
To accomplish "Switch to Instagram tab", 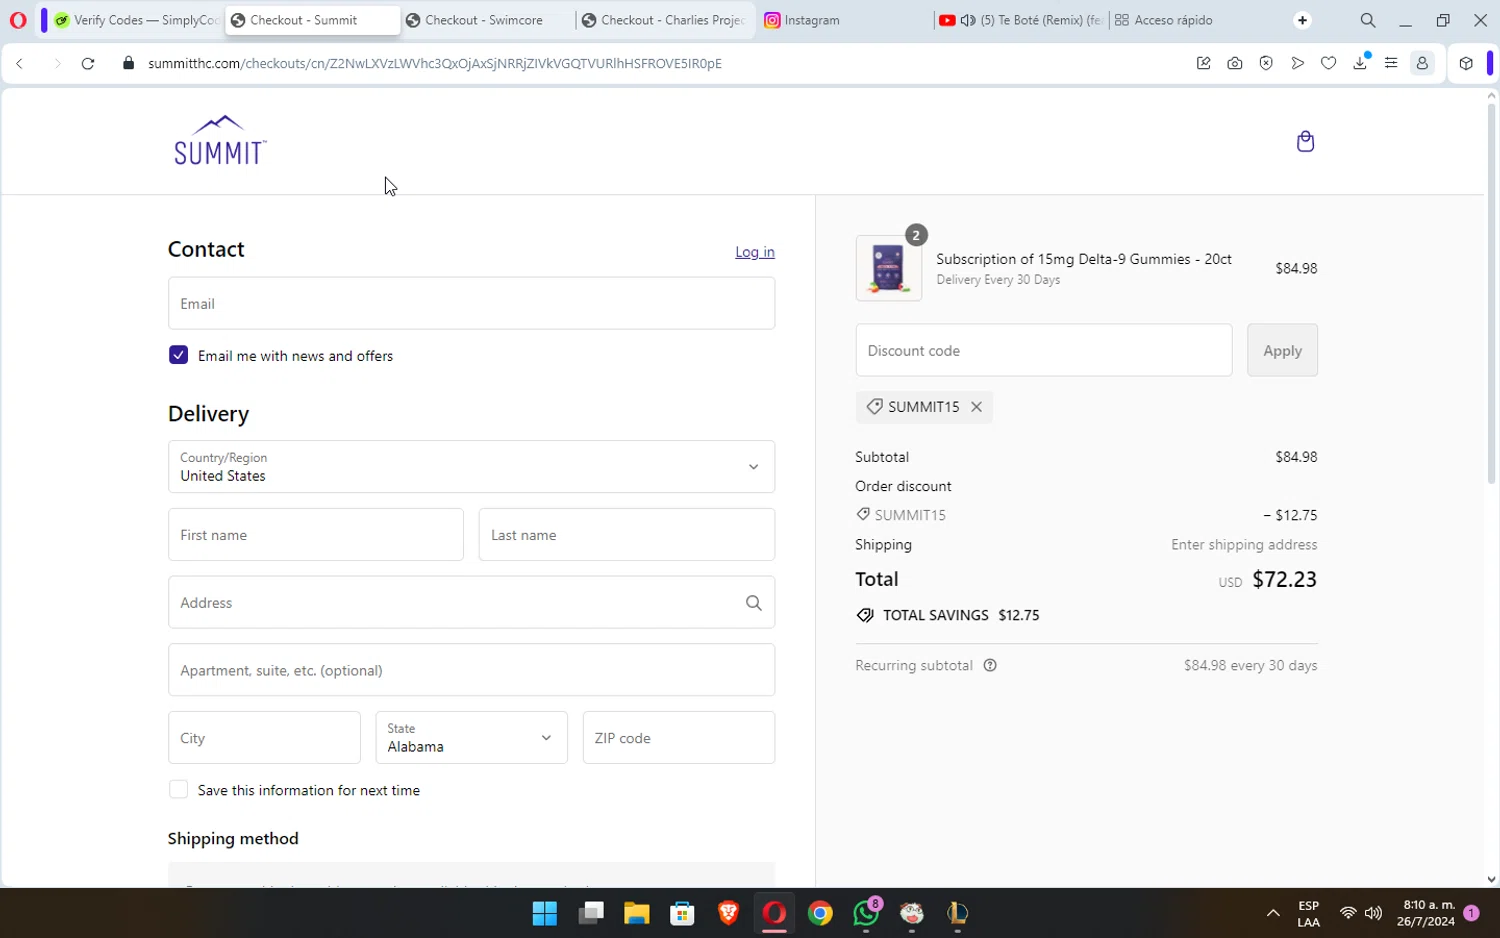I will pyautogui.click(x=845, y=20).
